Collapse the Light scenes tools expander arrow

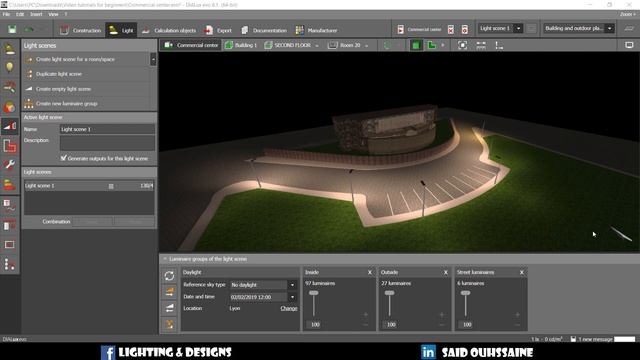(153, 59)
